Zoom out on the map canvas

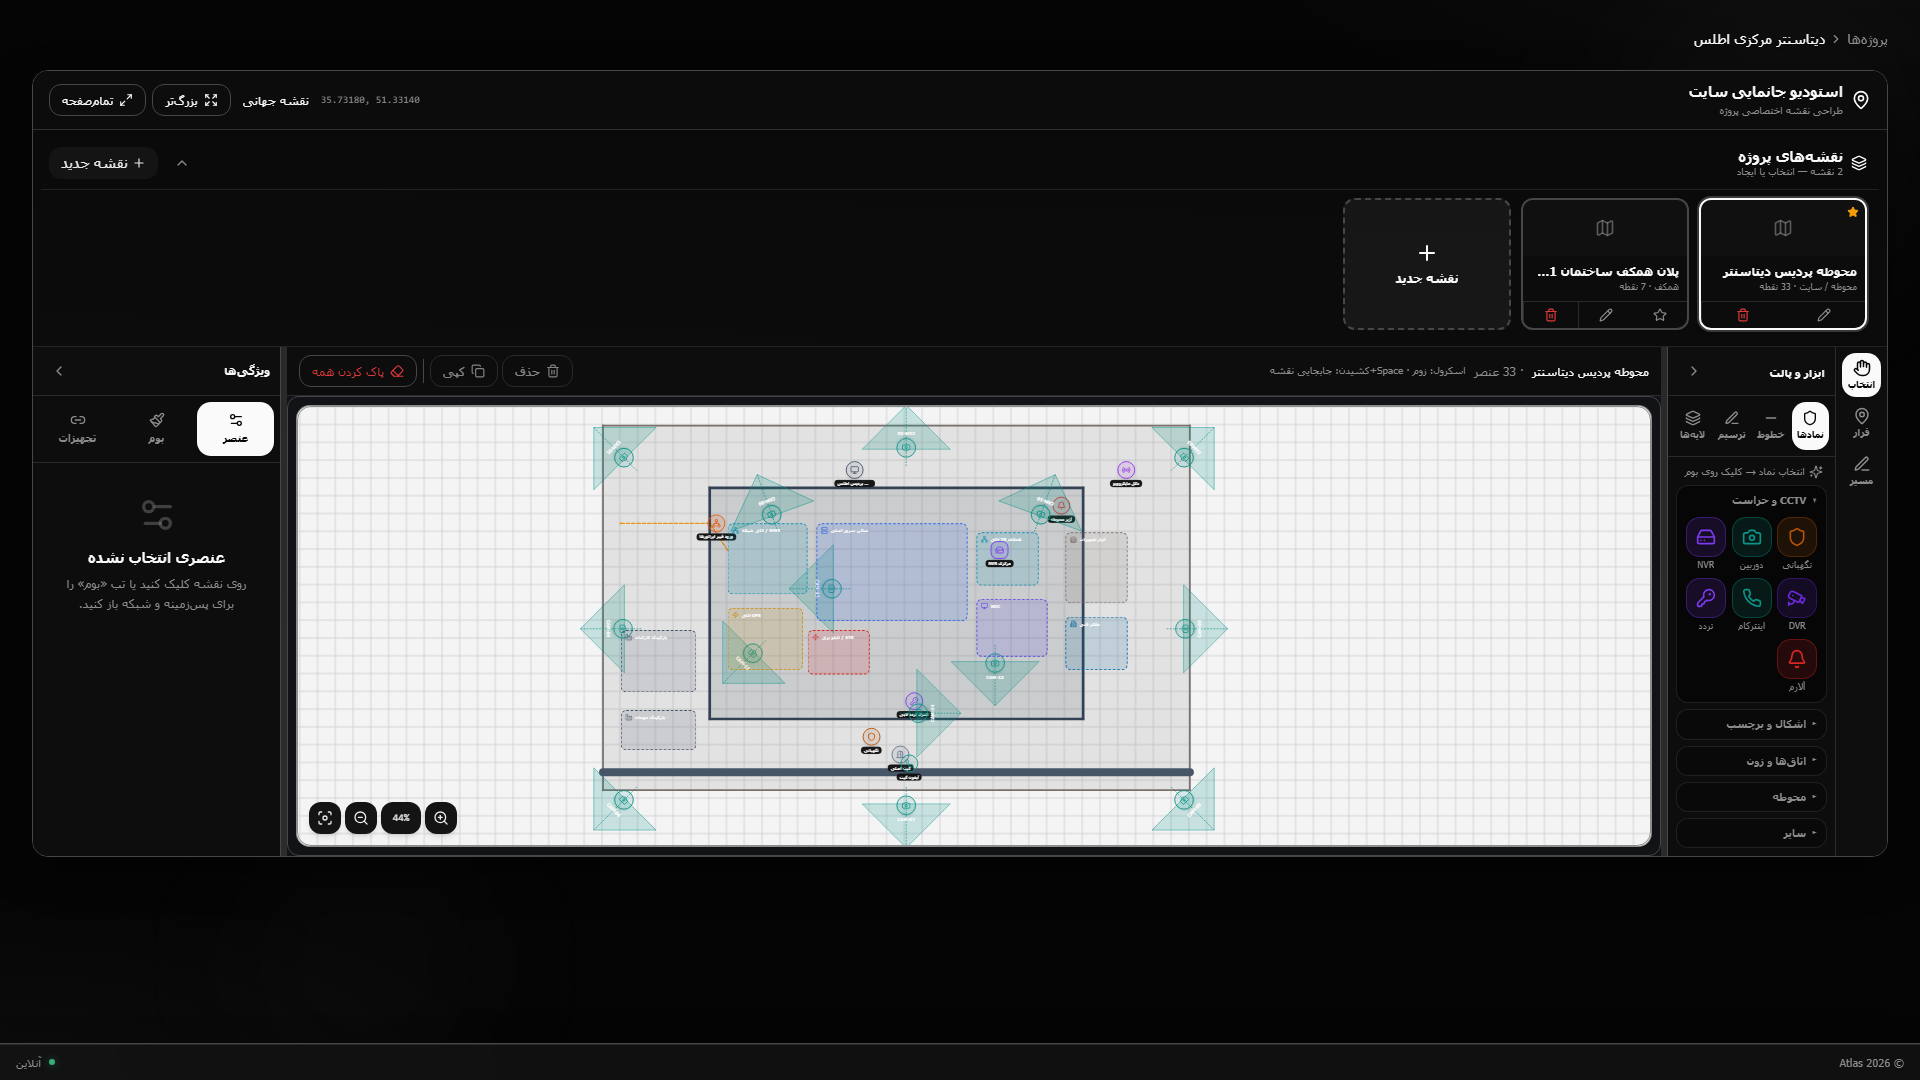pos(361,818)
